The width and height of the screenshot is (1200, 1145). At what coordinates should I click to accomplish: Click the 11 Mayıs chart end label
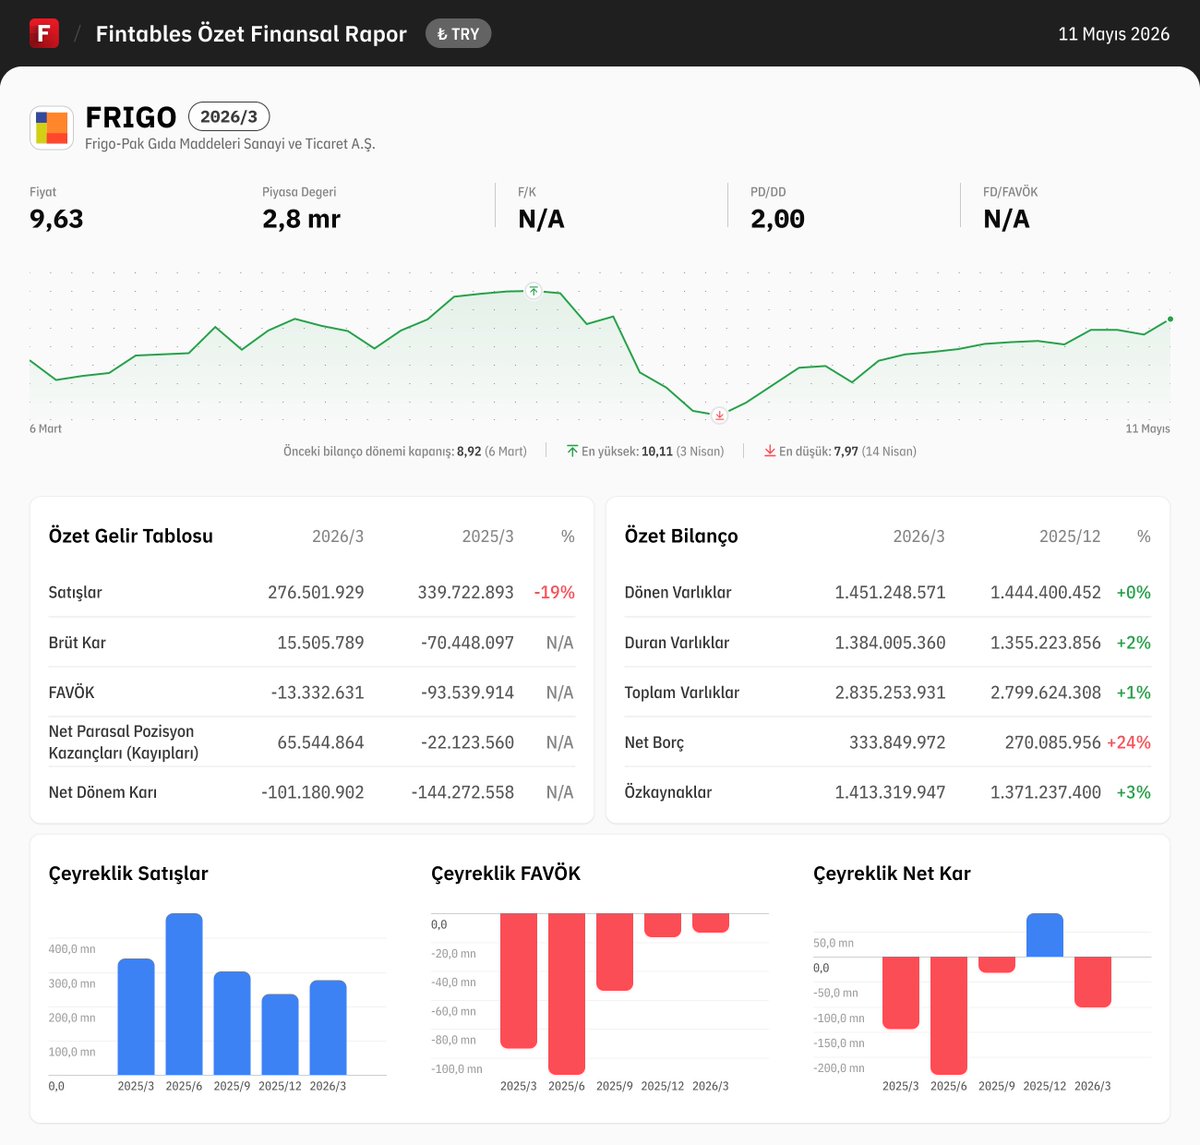[1148, 429]
